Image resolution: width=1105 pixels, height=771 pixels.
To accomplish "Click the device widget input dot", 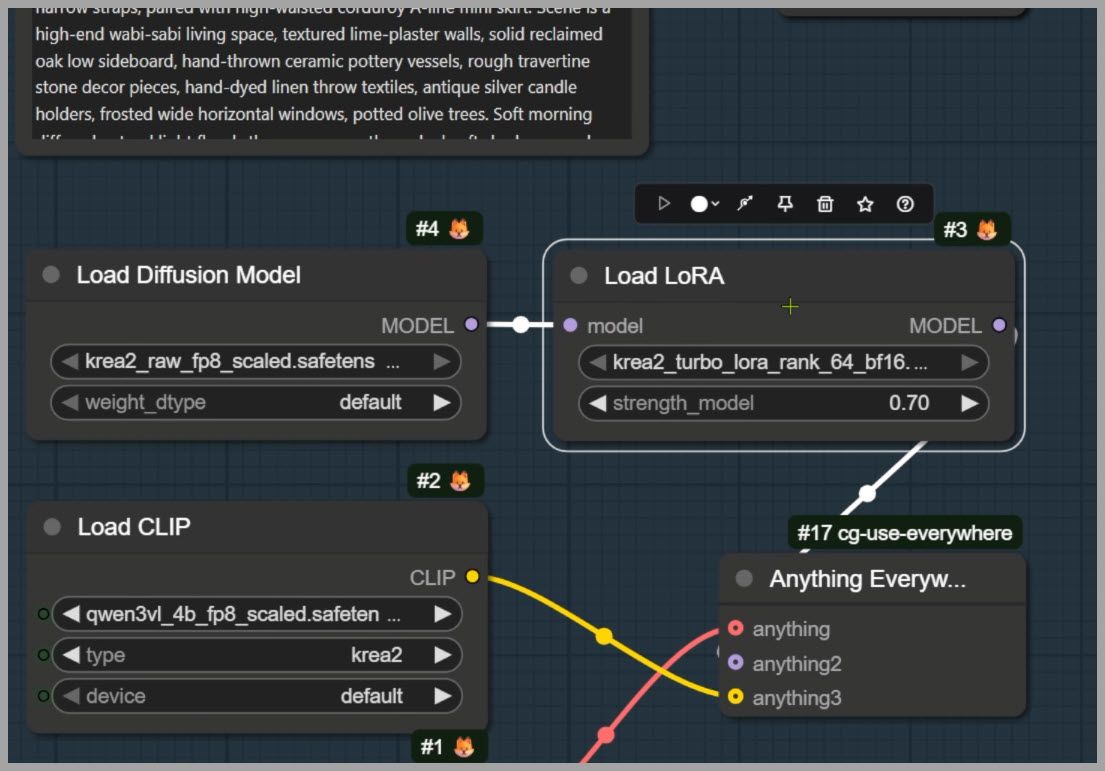I will pyautogui.click(x=43, y=696).
